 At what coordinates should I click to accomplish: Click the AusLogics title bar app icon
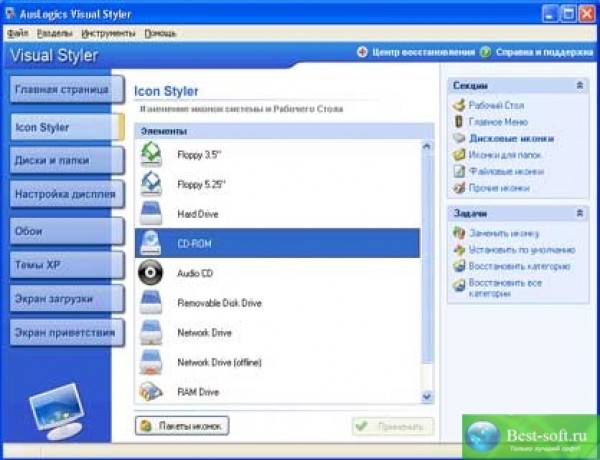coord(11,14)
